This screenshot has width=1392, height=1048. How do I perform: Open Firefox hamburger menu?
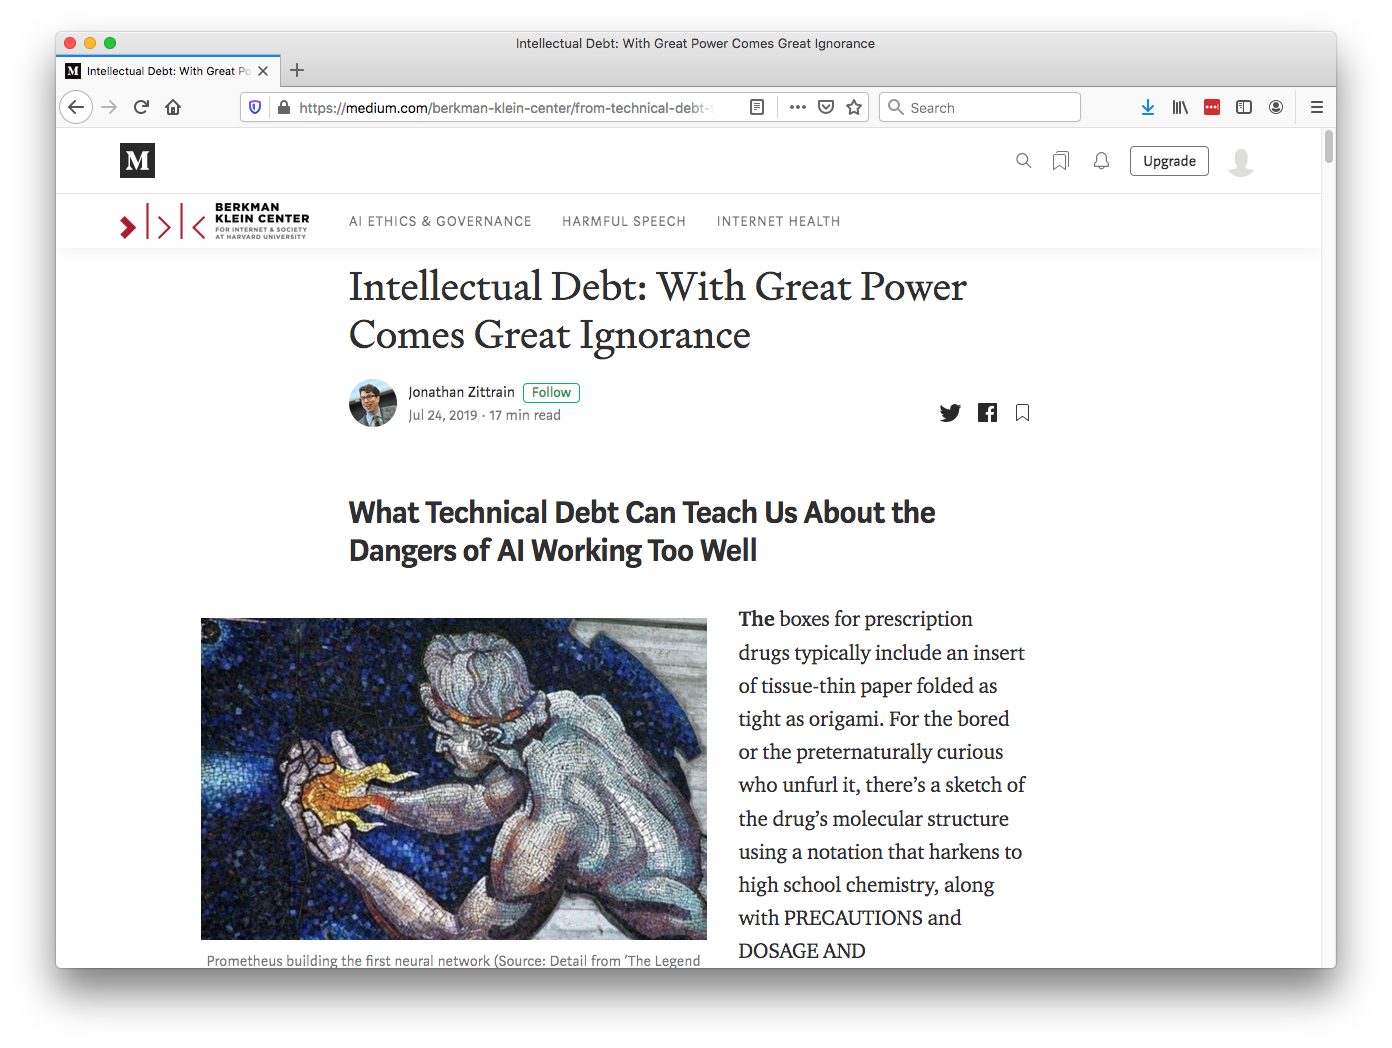click(x=1317, y=107)
